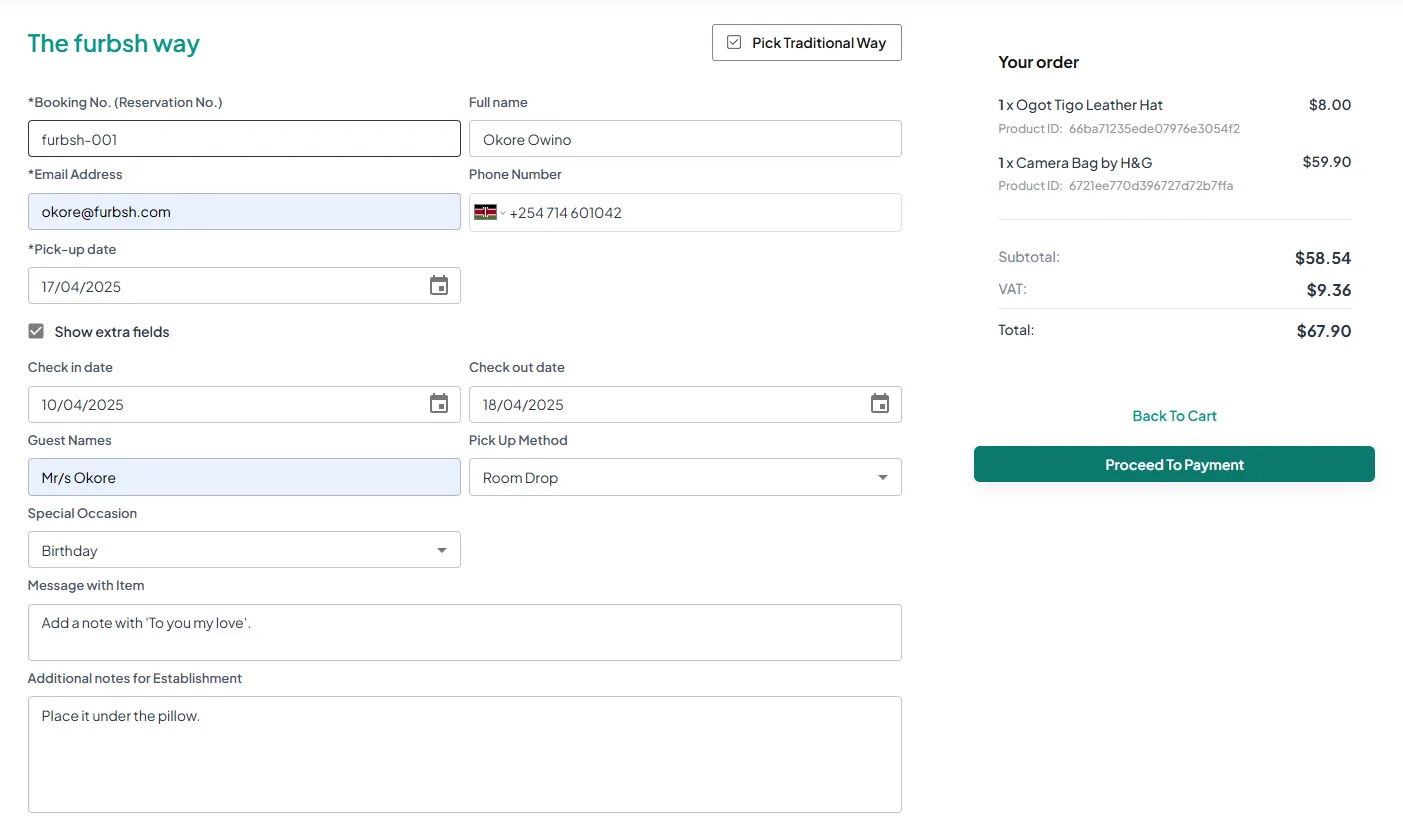Open the Pick-up date calendar icon

[x=439, y=286]
